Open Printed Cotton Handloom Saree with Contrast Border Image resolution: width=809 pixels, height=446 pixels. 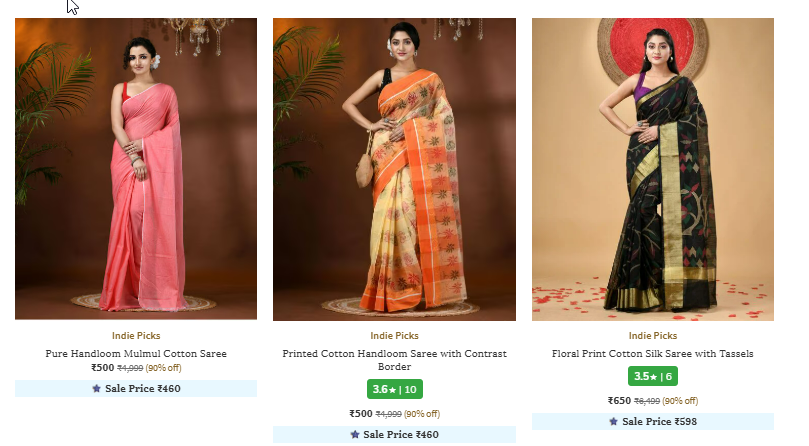[394, 360]
